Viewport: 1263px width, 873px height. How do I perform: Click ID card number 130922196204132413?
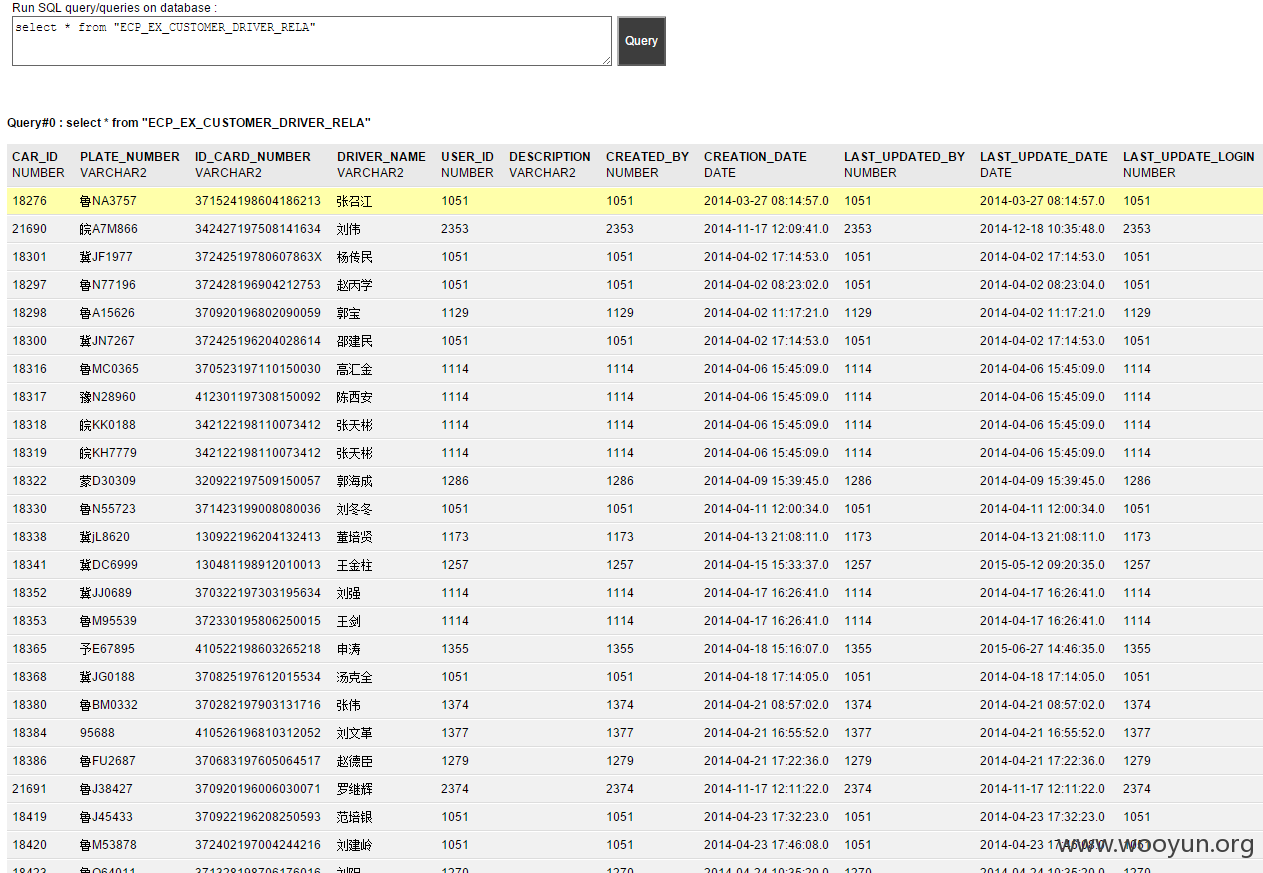point(258,537)
